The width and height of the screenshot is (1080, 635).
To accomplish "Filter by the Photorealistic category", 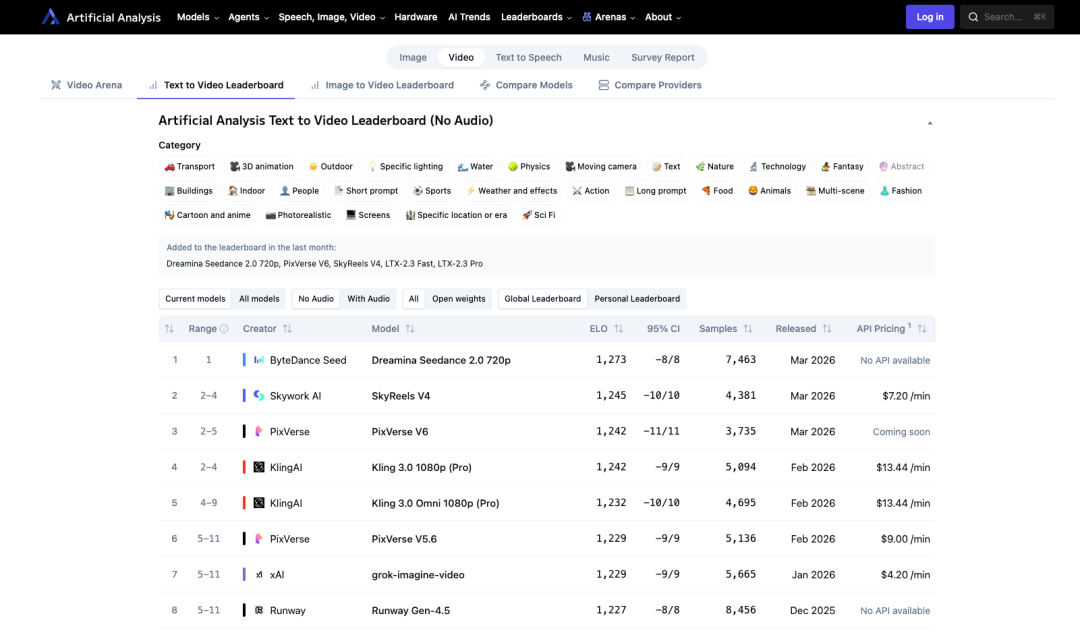I will pyautogui.click(x=298, y=215).
